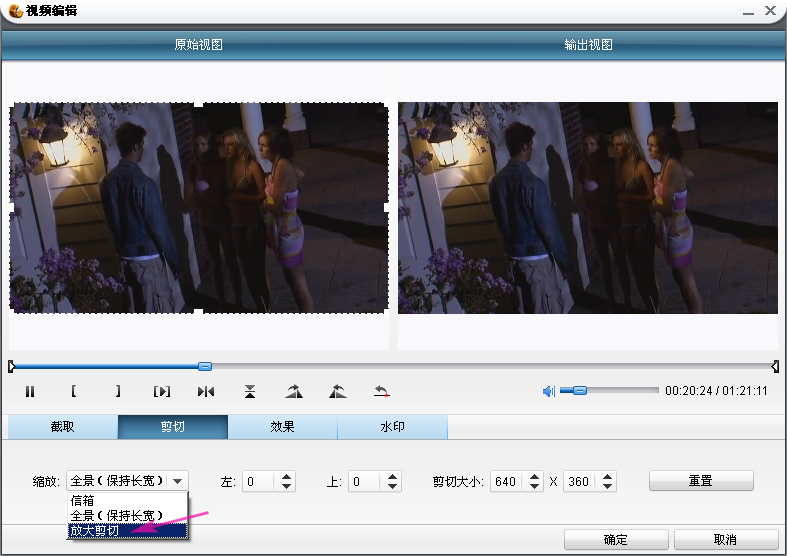Click the volume slider handle

tap(579, 390)
